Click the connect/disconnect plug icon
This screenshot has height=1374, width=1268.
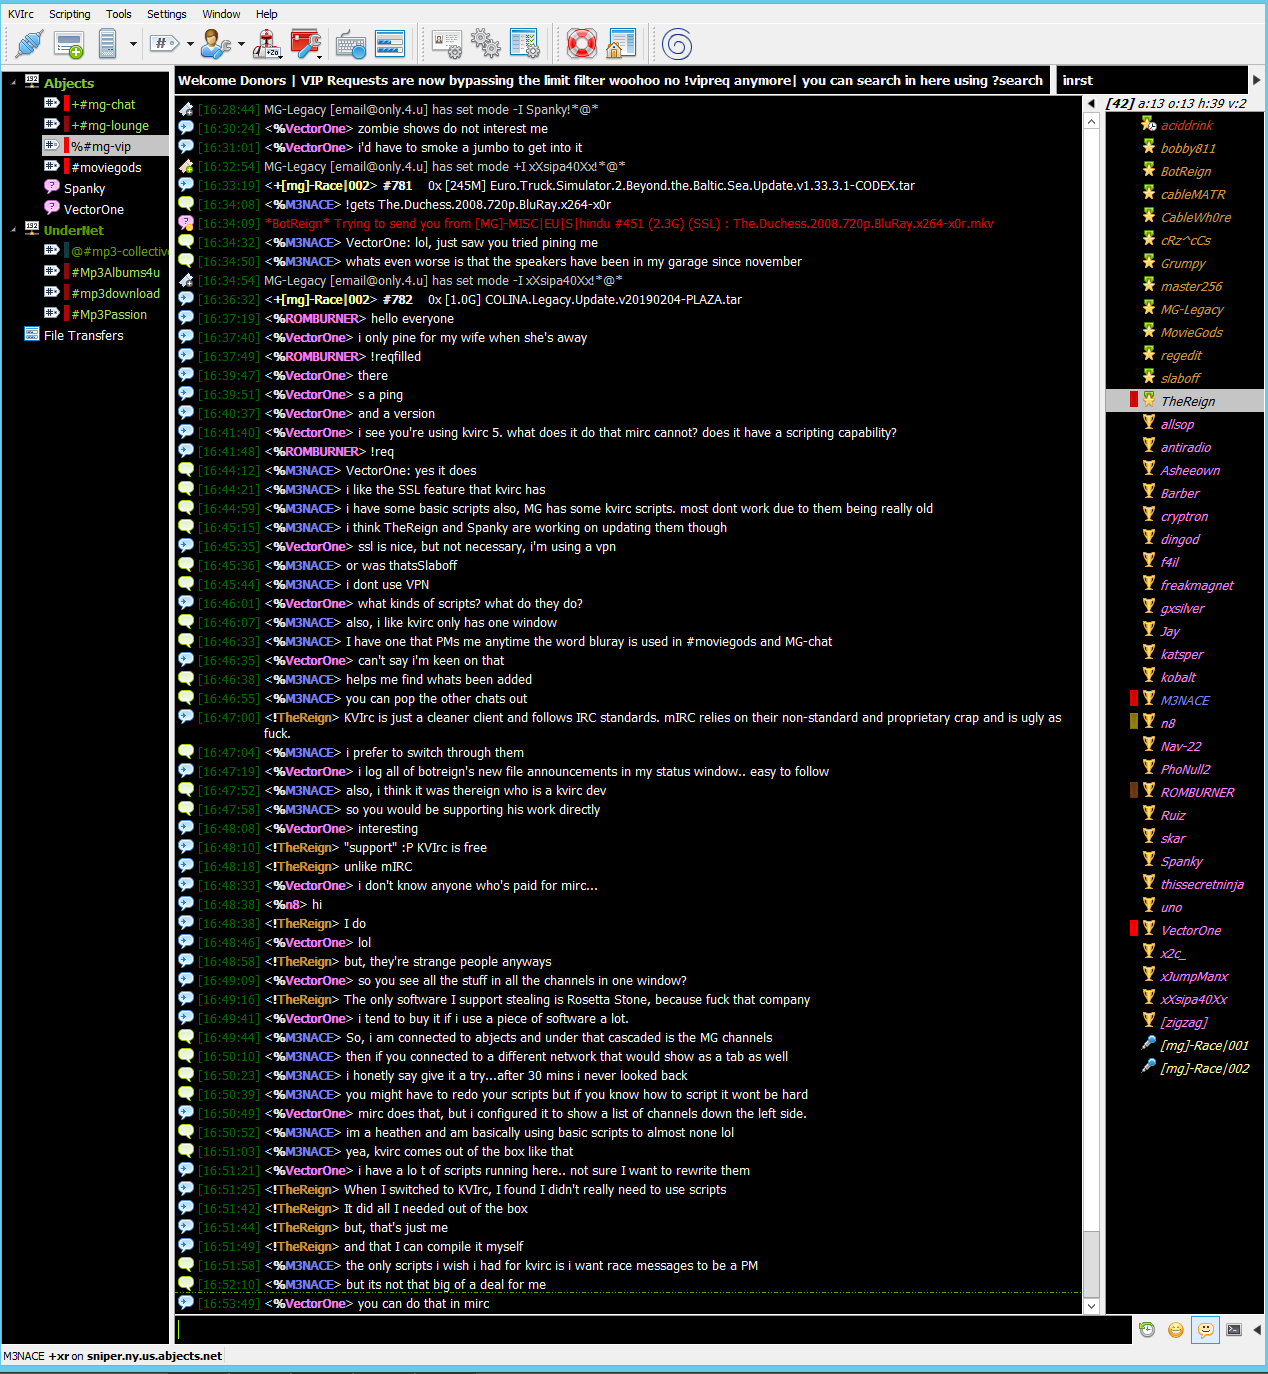pyautogui.click(x=30, y=44)
